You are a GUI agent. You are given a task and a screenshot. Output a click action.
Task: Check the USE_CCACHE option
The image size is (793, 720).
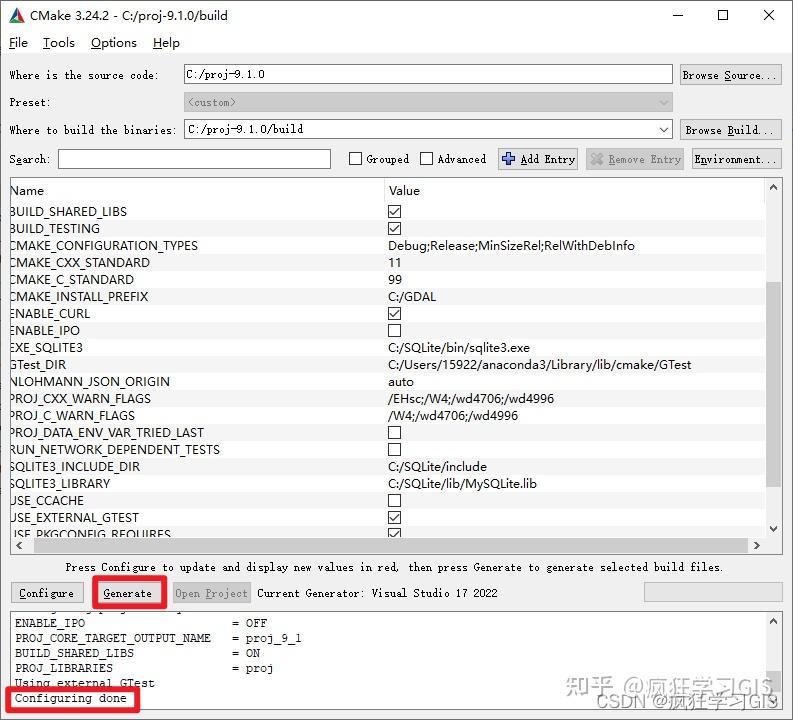[394, 501]
